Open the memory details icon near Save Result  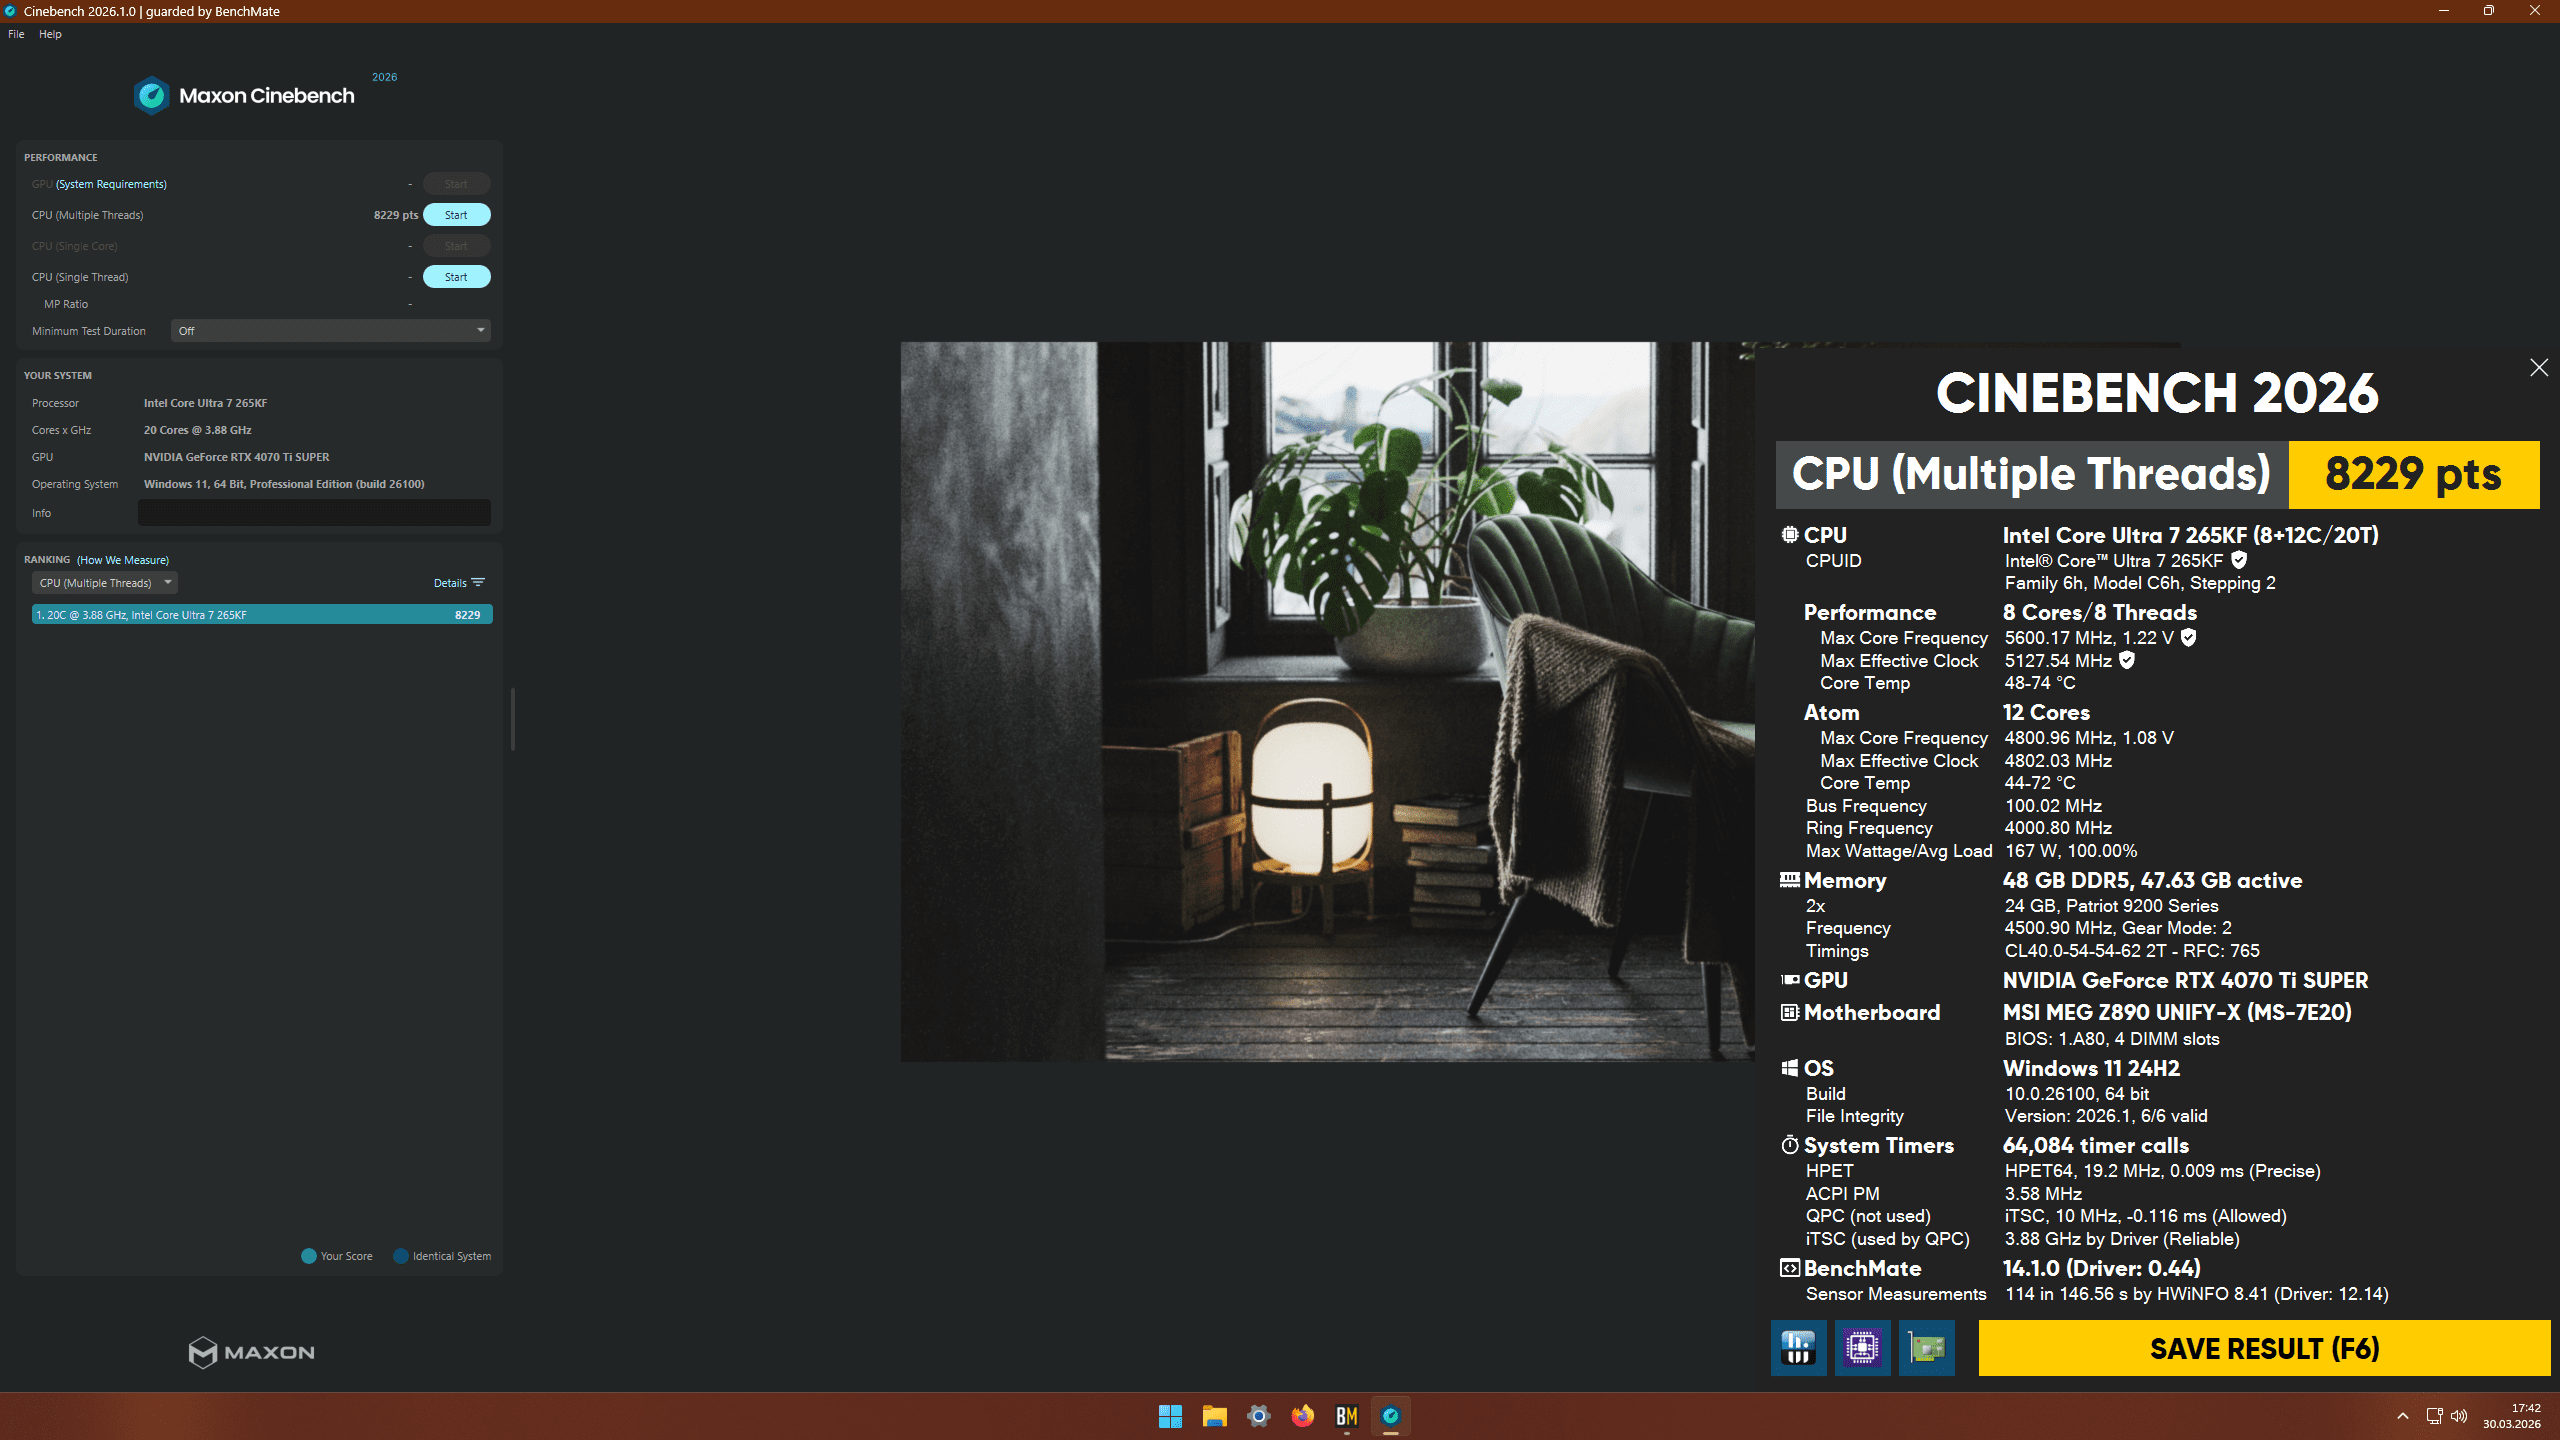coord(1798,1348)
